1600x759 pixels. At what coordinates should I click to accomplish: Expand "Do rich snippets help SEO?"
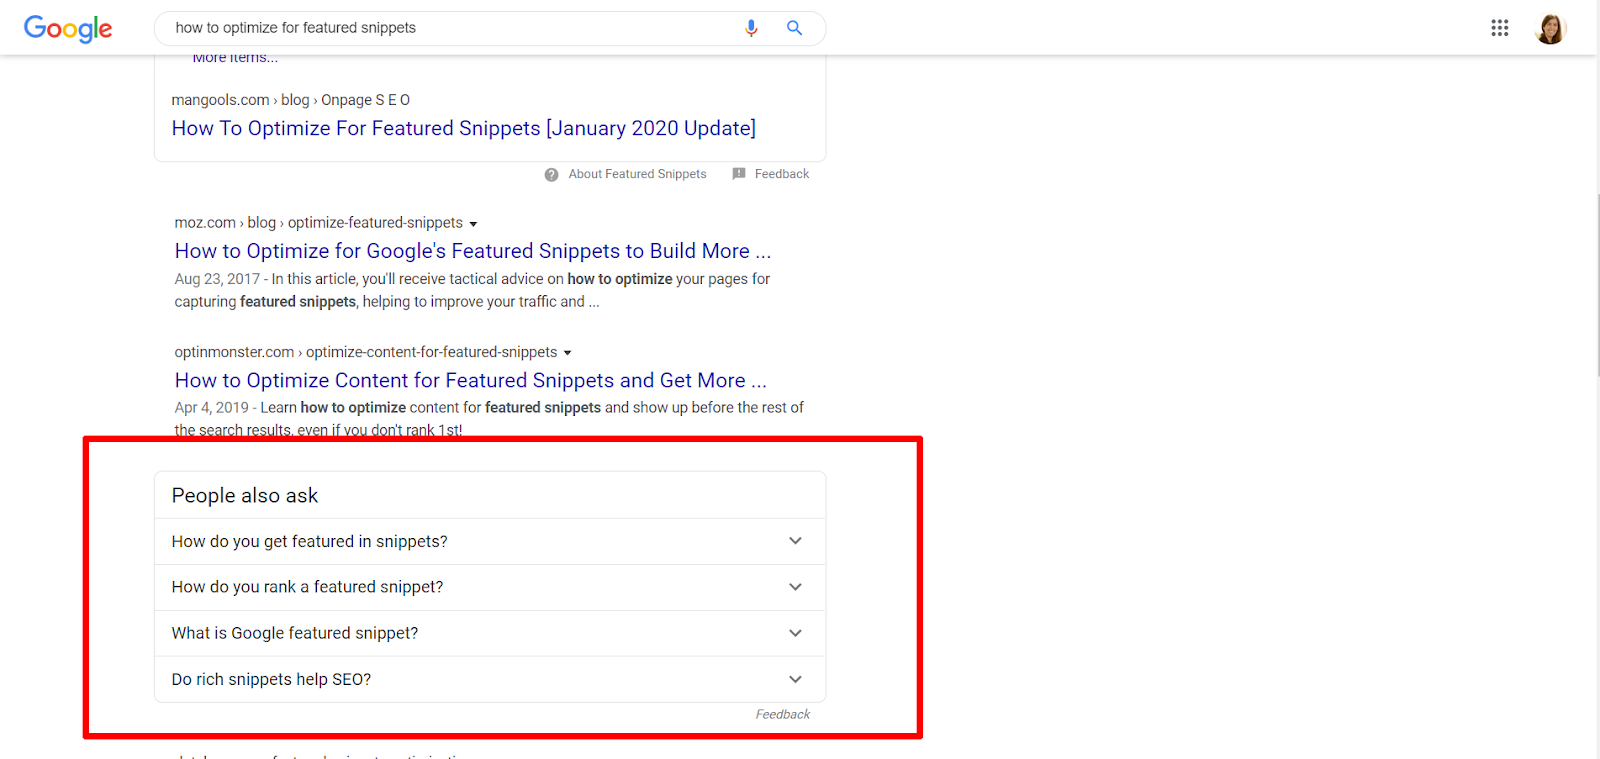tap(490, 679)
